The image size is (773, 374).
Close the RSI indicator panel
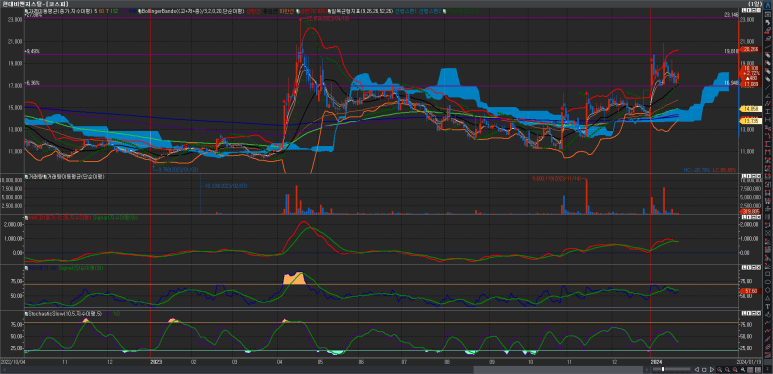(x=759, y=267)
